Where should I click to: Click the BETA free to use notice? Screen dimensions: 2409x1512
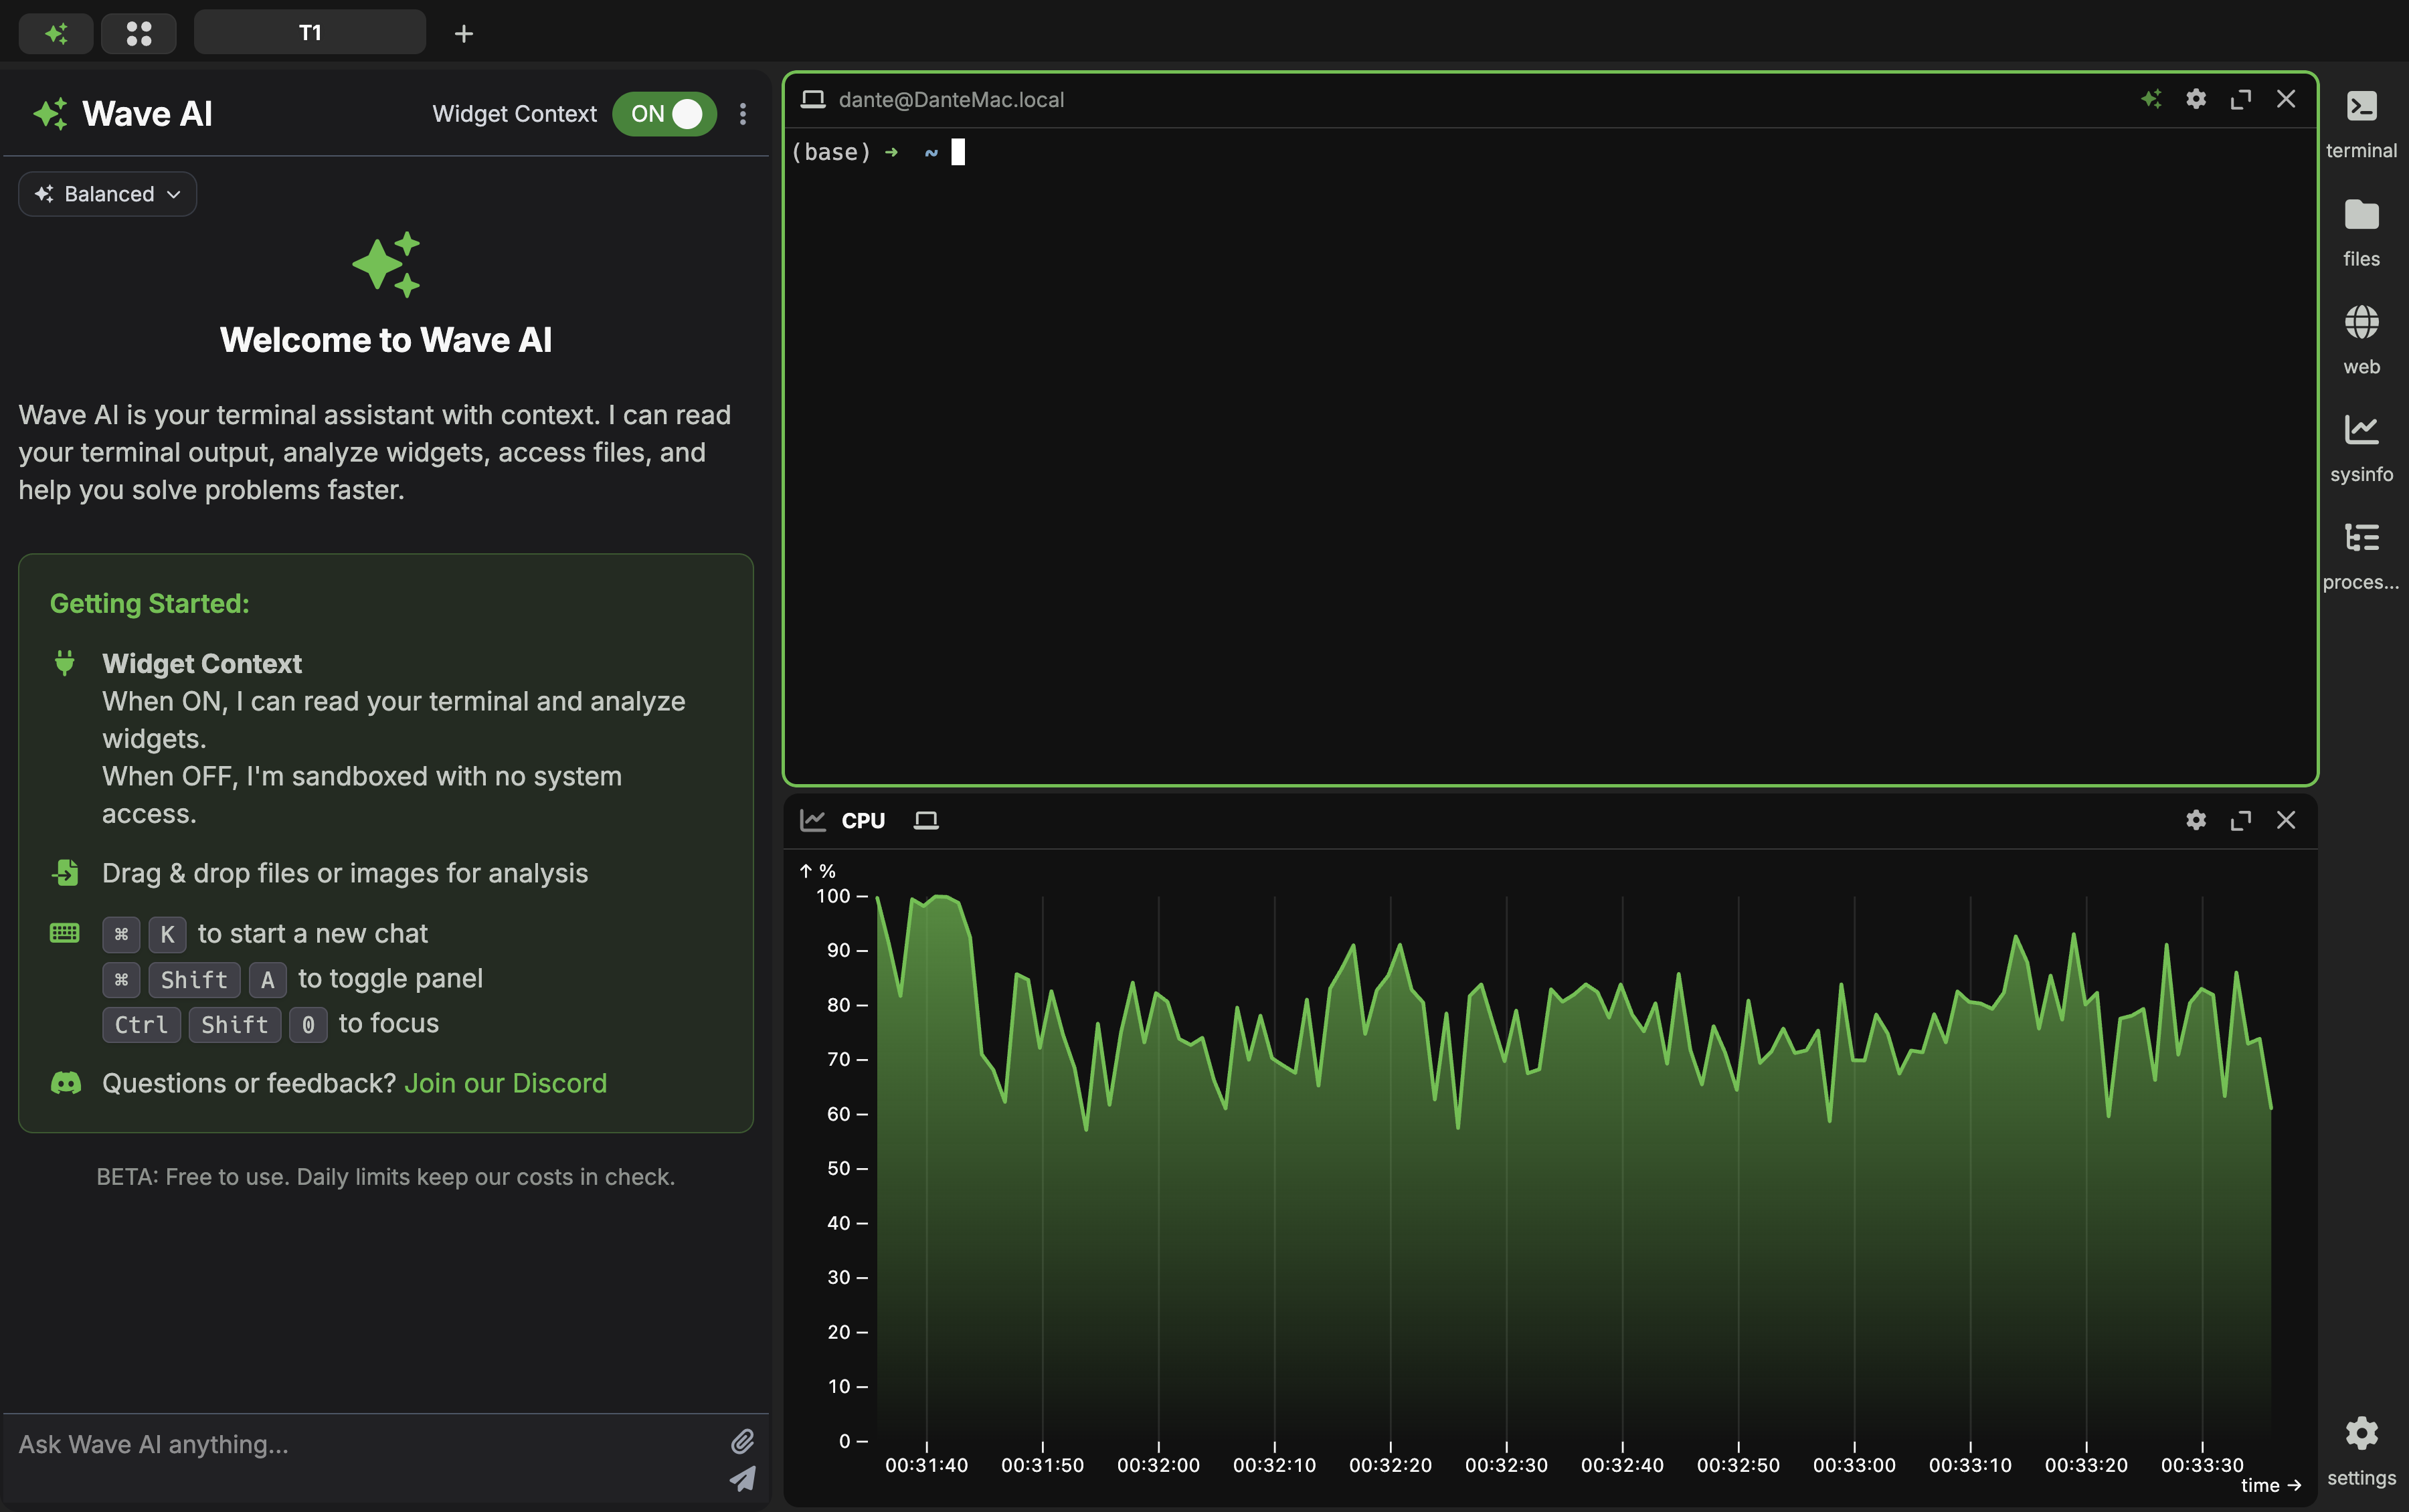click(x=386, y=1177)
